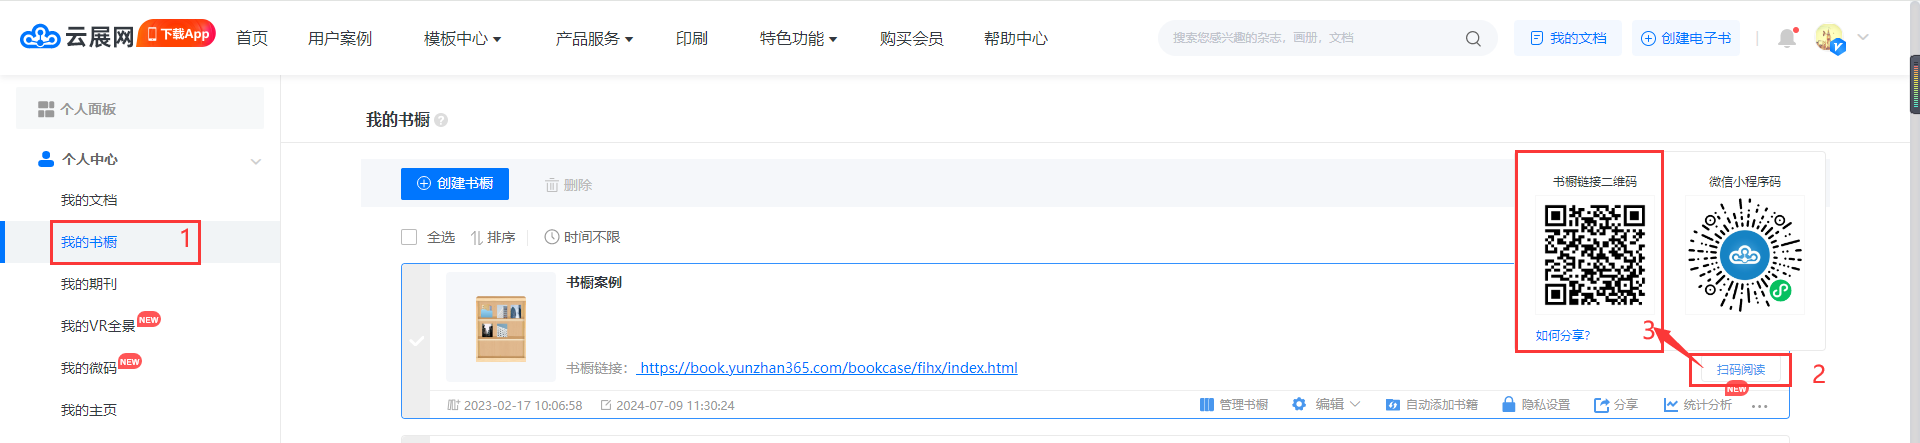
Task: Select 我的期刊 in the sidebar
Action: pos(89,284)
